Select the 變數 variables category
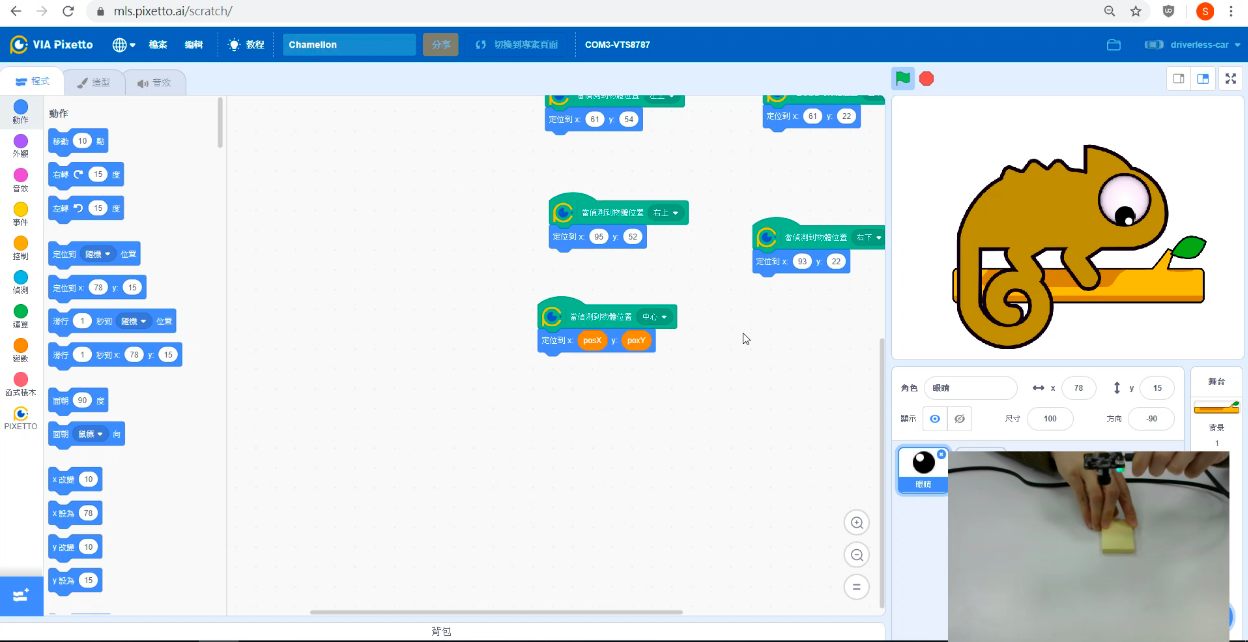The image size is (1248, 642). [20, 350]
